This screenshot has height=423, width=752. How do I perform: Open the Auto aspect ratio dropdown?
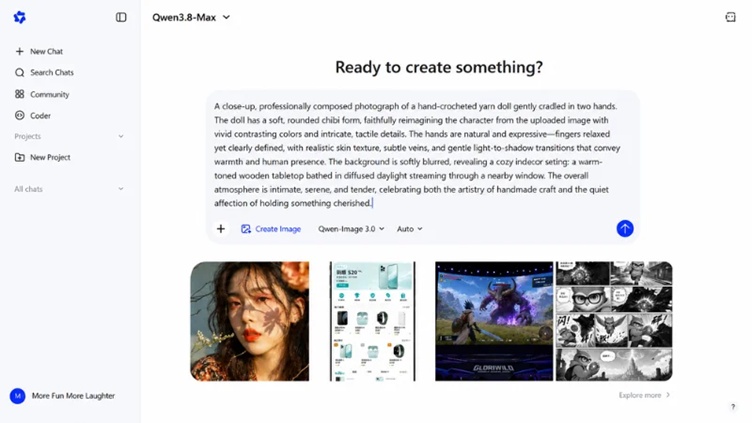410,229
